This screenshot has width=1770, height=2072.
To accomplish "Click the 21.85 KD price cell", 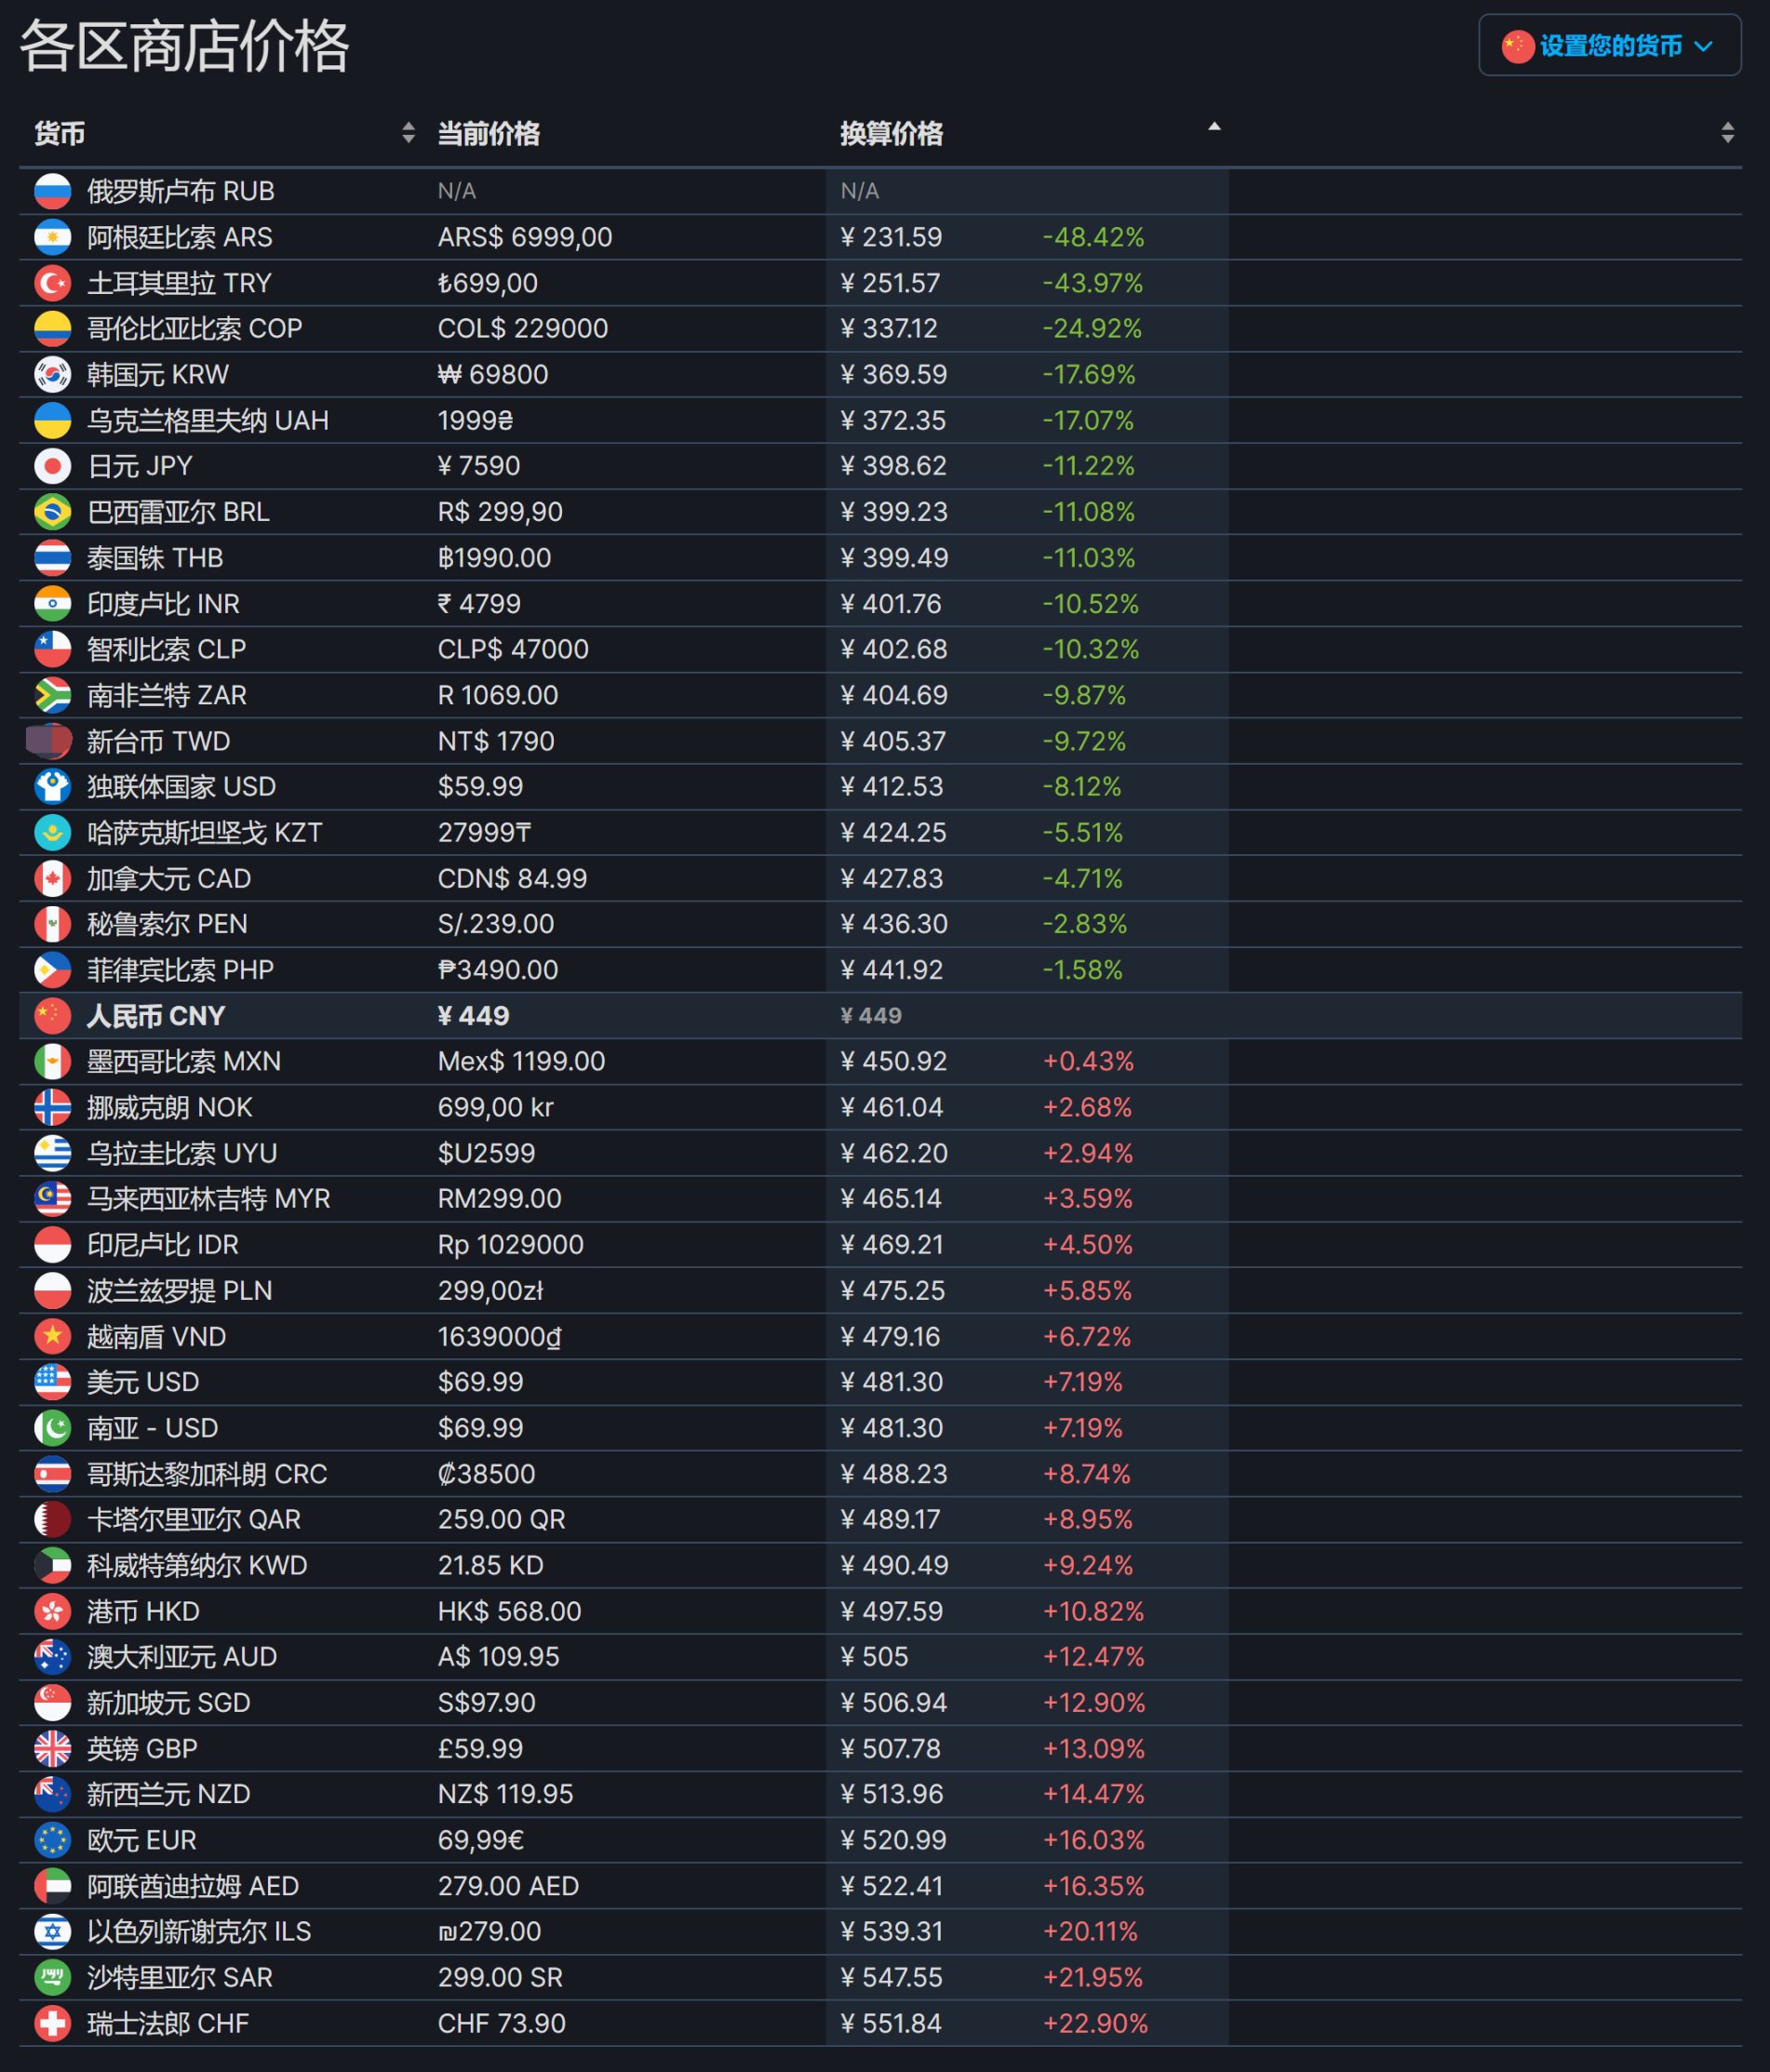I will tap(490, 1565).
